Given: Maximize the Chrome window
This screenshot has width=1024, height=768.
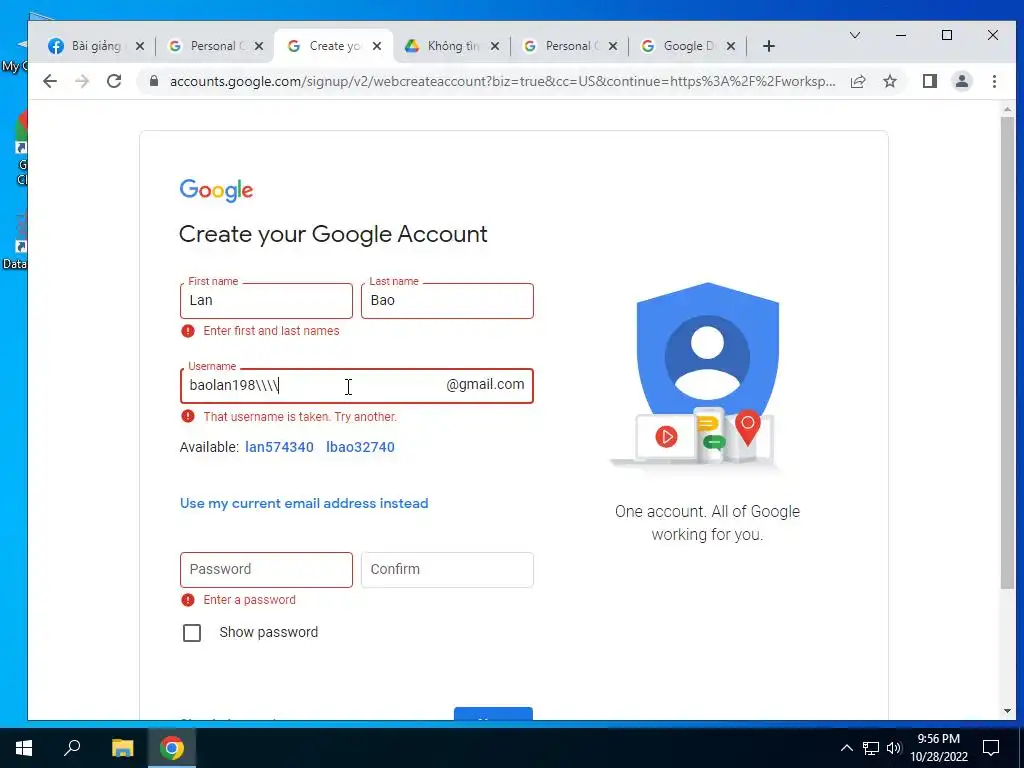Looking at the screenshot, I should pos(947,35).
